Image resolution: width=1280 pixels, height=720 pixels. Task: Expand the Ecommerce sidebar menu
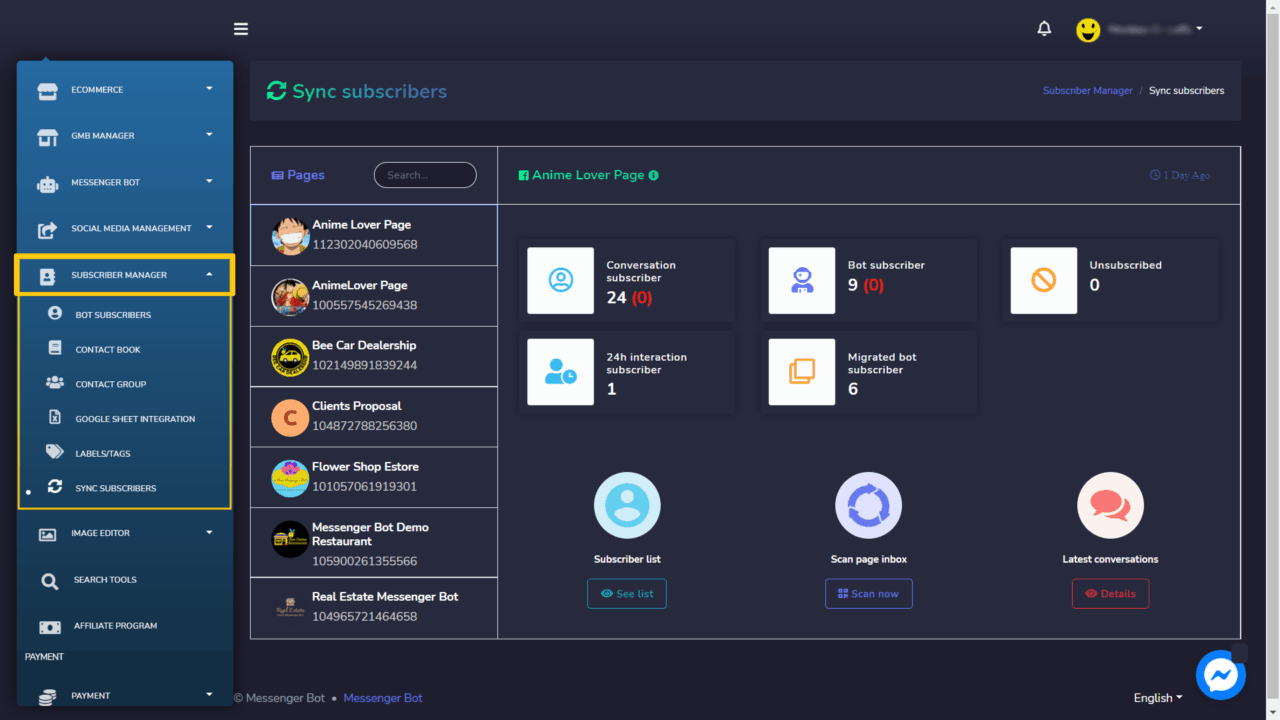pyautogui.click(x=124, y=90)
